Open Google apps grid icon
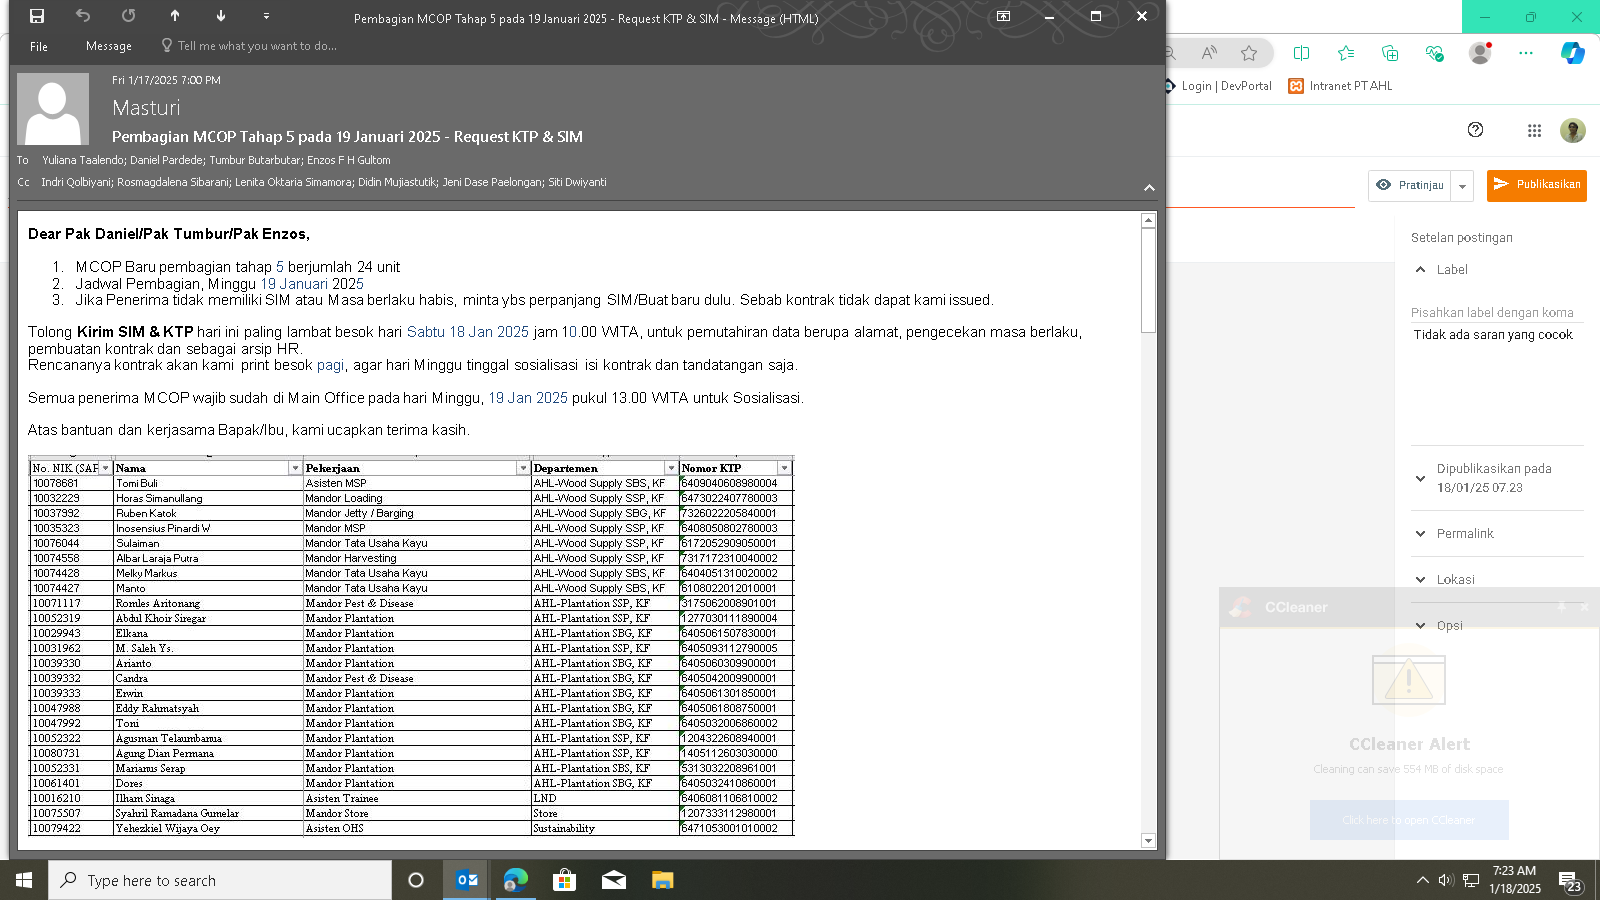 click(x=1534, y=130)
